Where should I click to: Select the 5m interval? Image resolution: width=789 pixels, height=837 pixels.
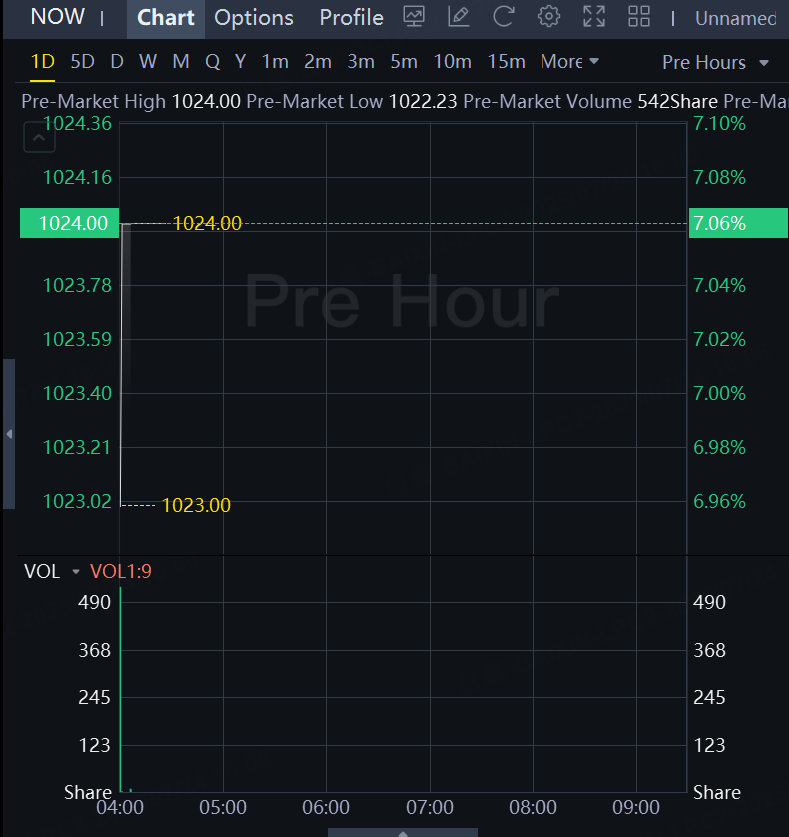pyautogui.click(x=404, y=61)
